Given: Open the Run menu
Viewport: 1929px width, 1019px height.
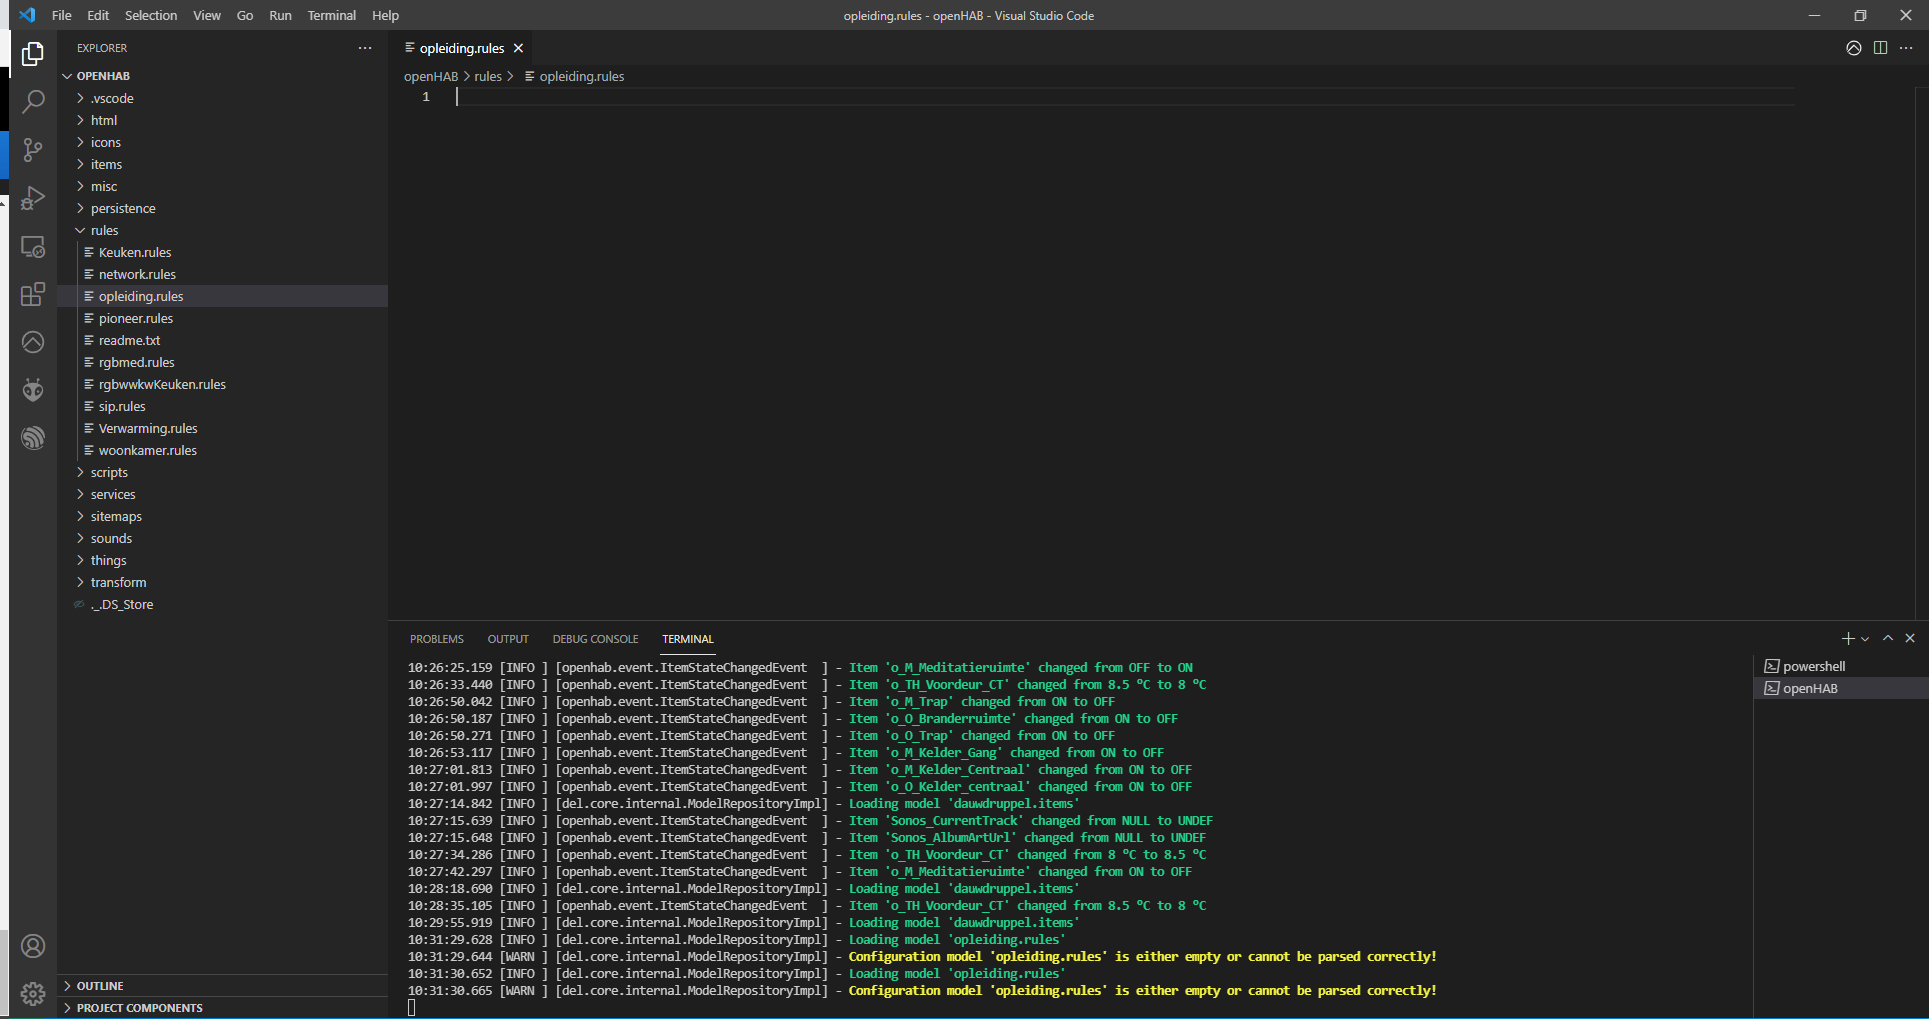Looking at the screenshot, I should click(x=280, y=15).
